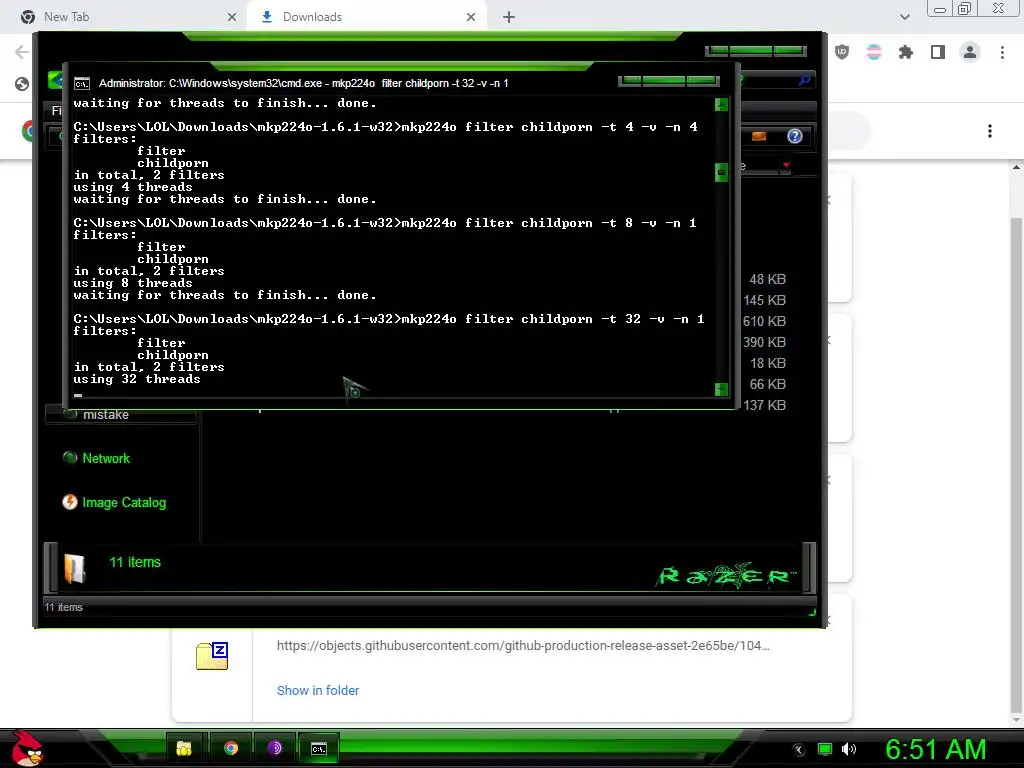Click the green monitor tray icon

(825, 749)
